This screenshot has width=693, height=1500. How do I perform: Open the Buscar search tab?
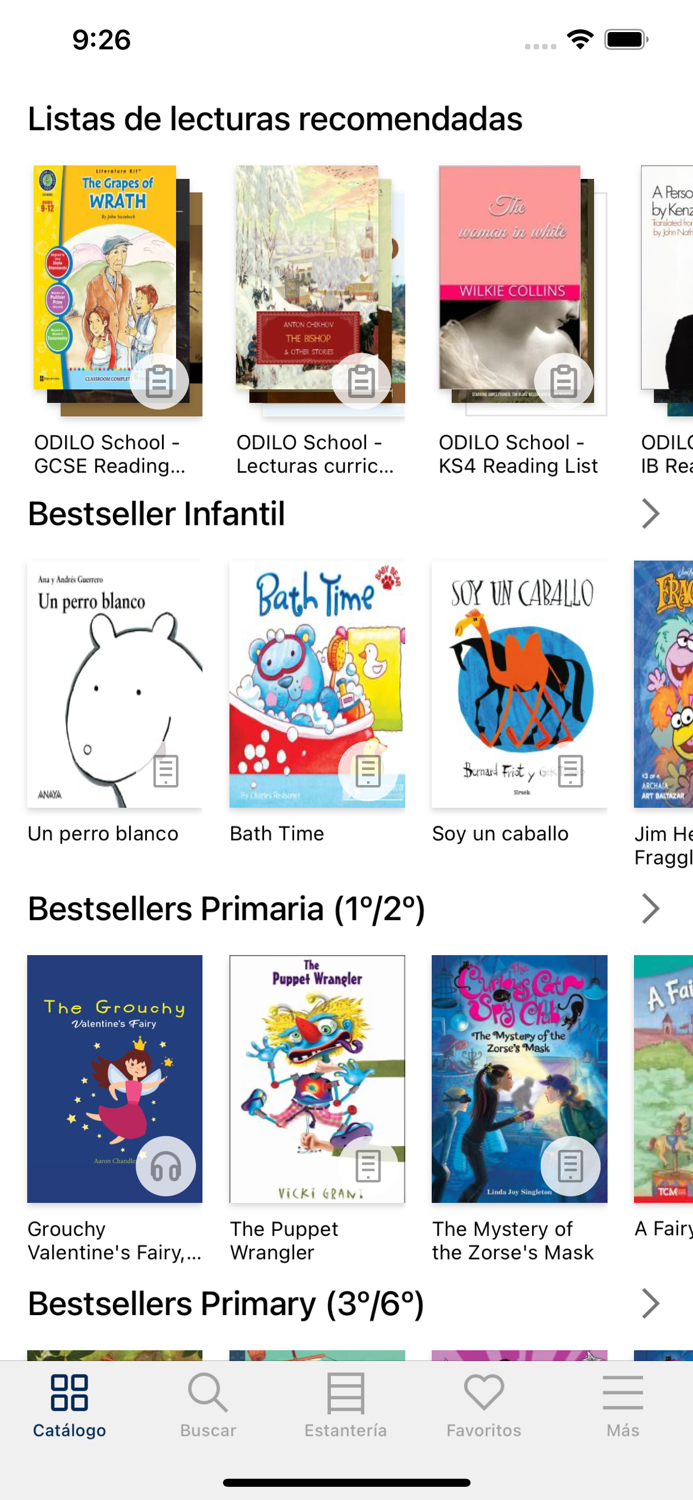[x=208, y=1405]
